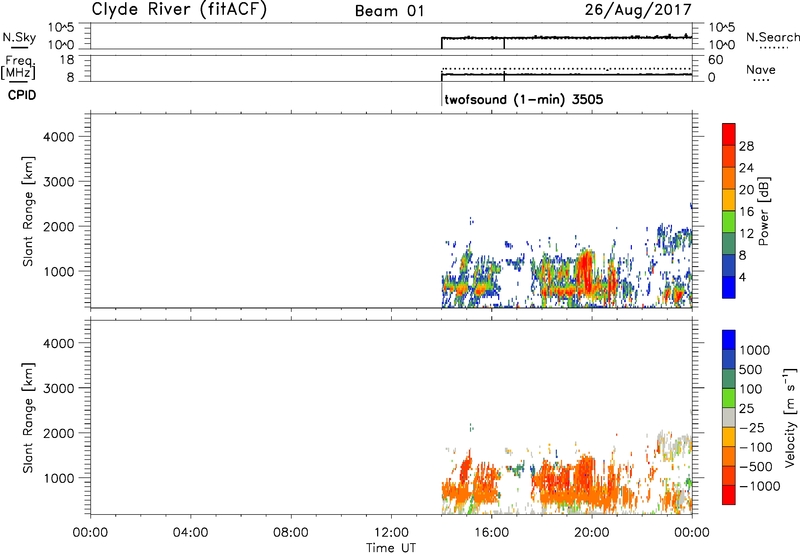Click the 28 label on power colorbar

click(x=746, y=146)
